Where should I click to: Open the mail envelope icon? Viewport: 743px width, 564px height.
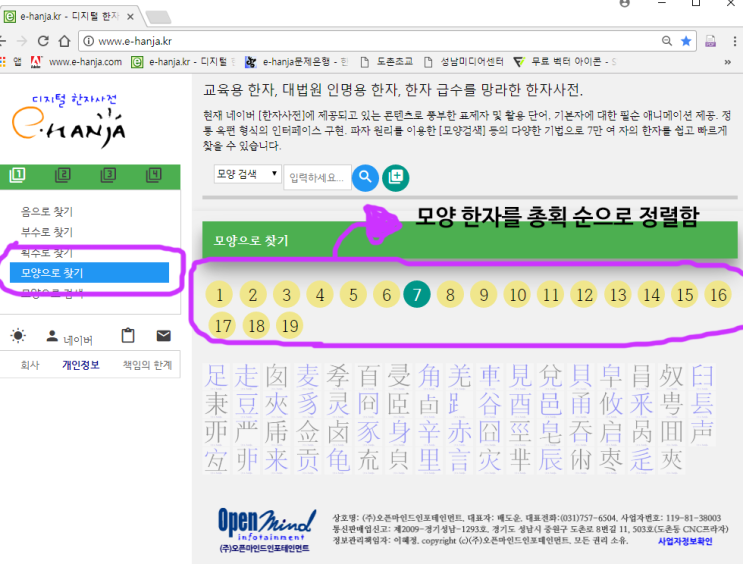(x=163, y=336)
